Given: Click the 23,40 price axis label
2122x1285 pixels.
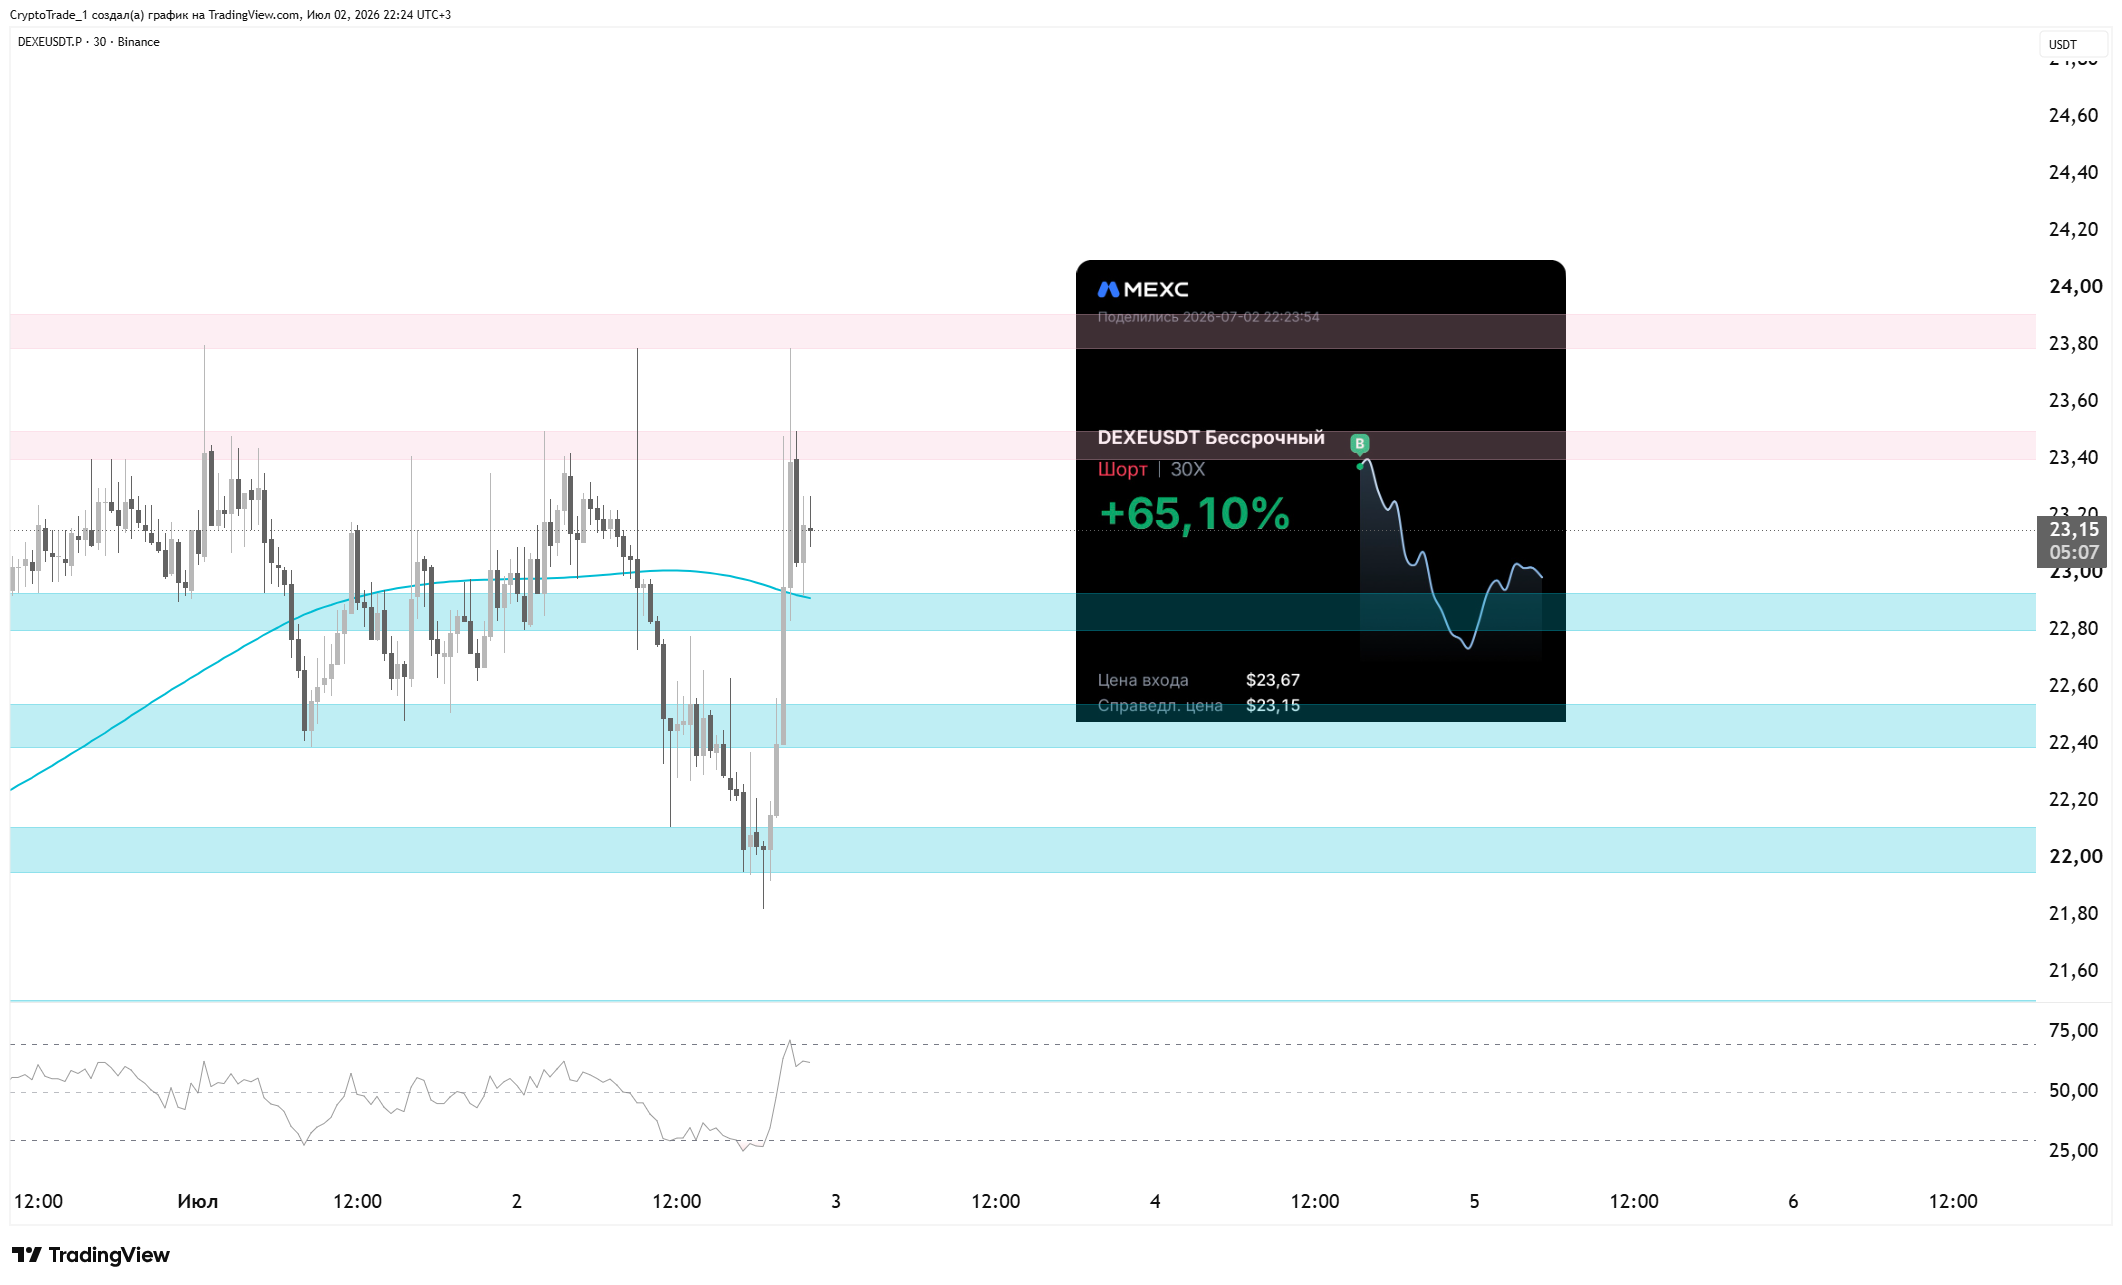Looking at the screenshot, I should pyautogui.click(x=2073, y=457).
